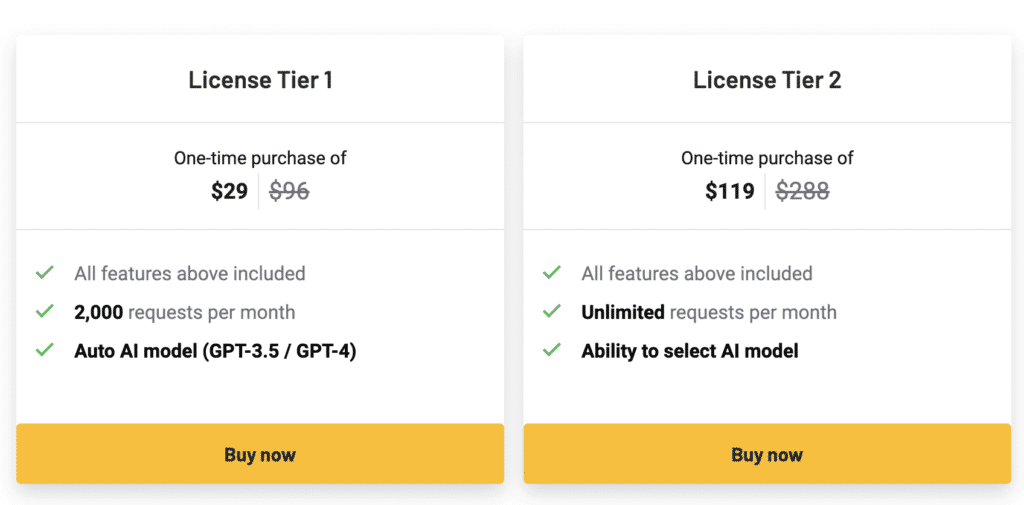The height and width of the screenshot is (505, 1024).
Task: Click Tier 2 'All features above included' text
Action: (697, 273)
